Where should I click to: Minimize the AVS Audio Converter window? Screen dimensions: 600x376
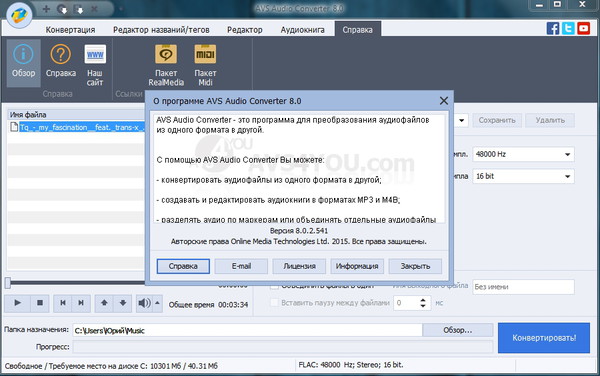(540, 5)
